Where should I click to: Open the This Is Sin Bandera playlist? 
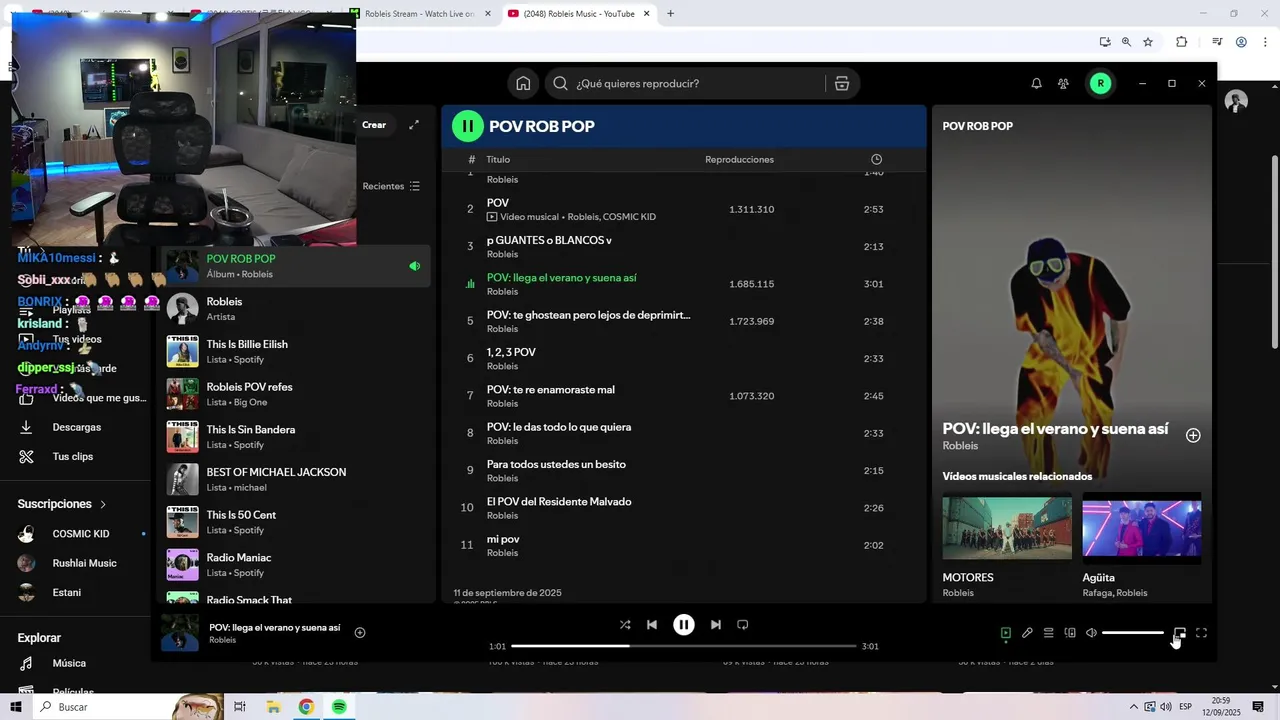(x=294, y=437)
